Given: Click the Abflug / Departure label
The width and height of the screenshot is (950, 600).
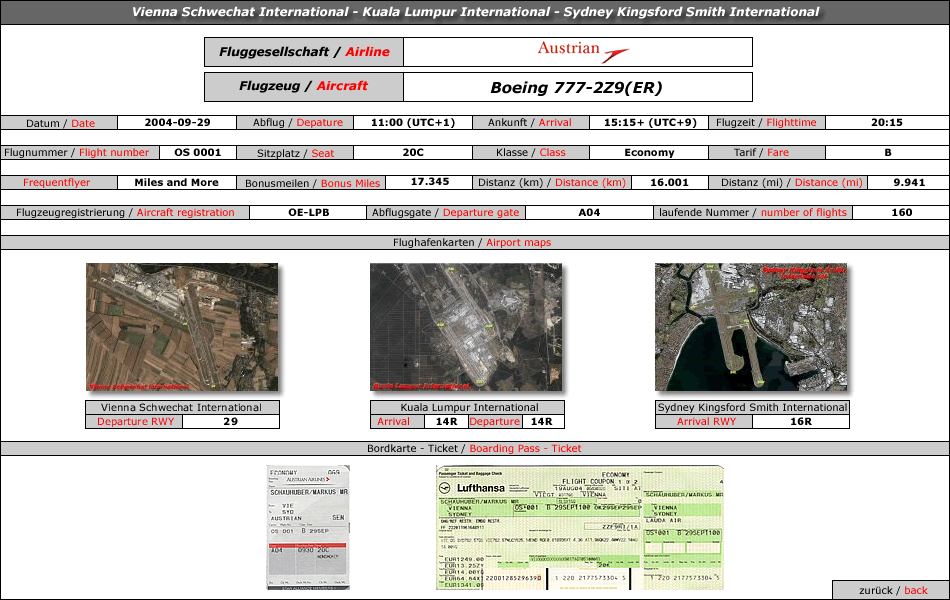Looking at the screenshot, I should coord(297,122).
